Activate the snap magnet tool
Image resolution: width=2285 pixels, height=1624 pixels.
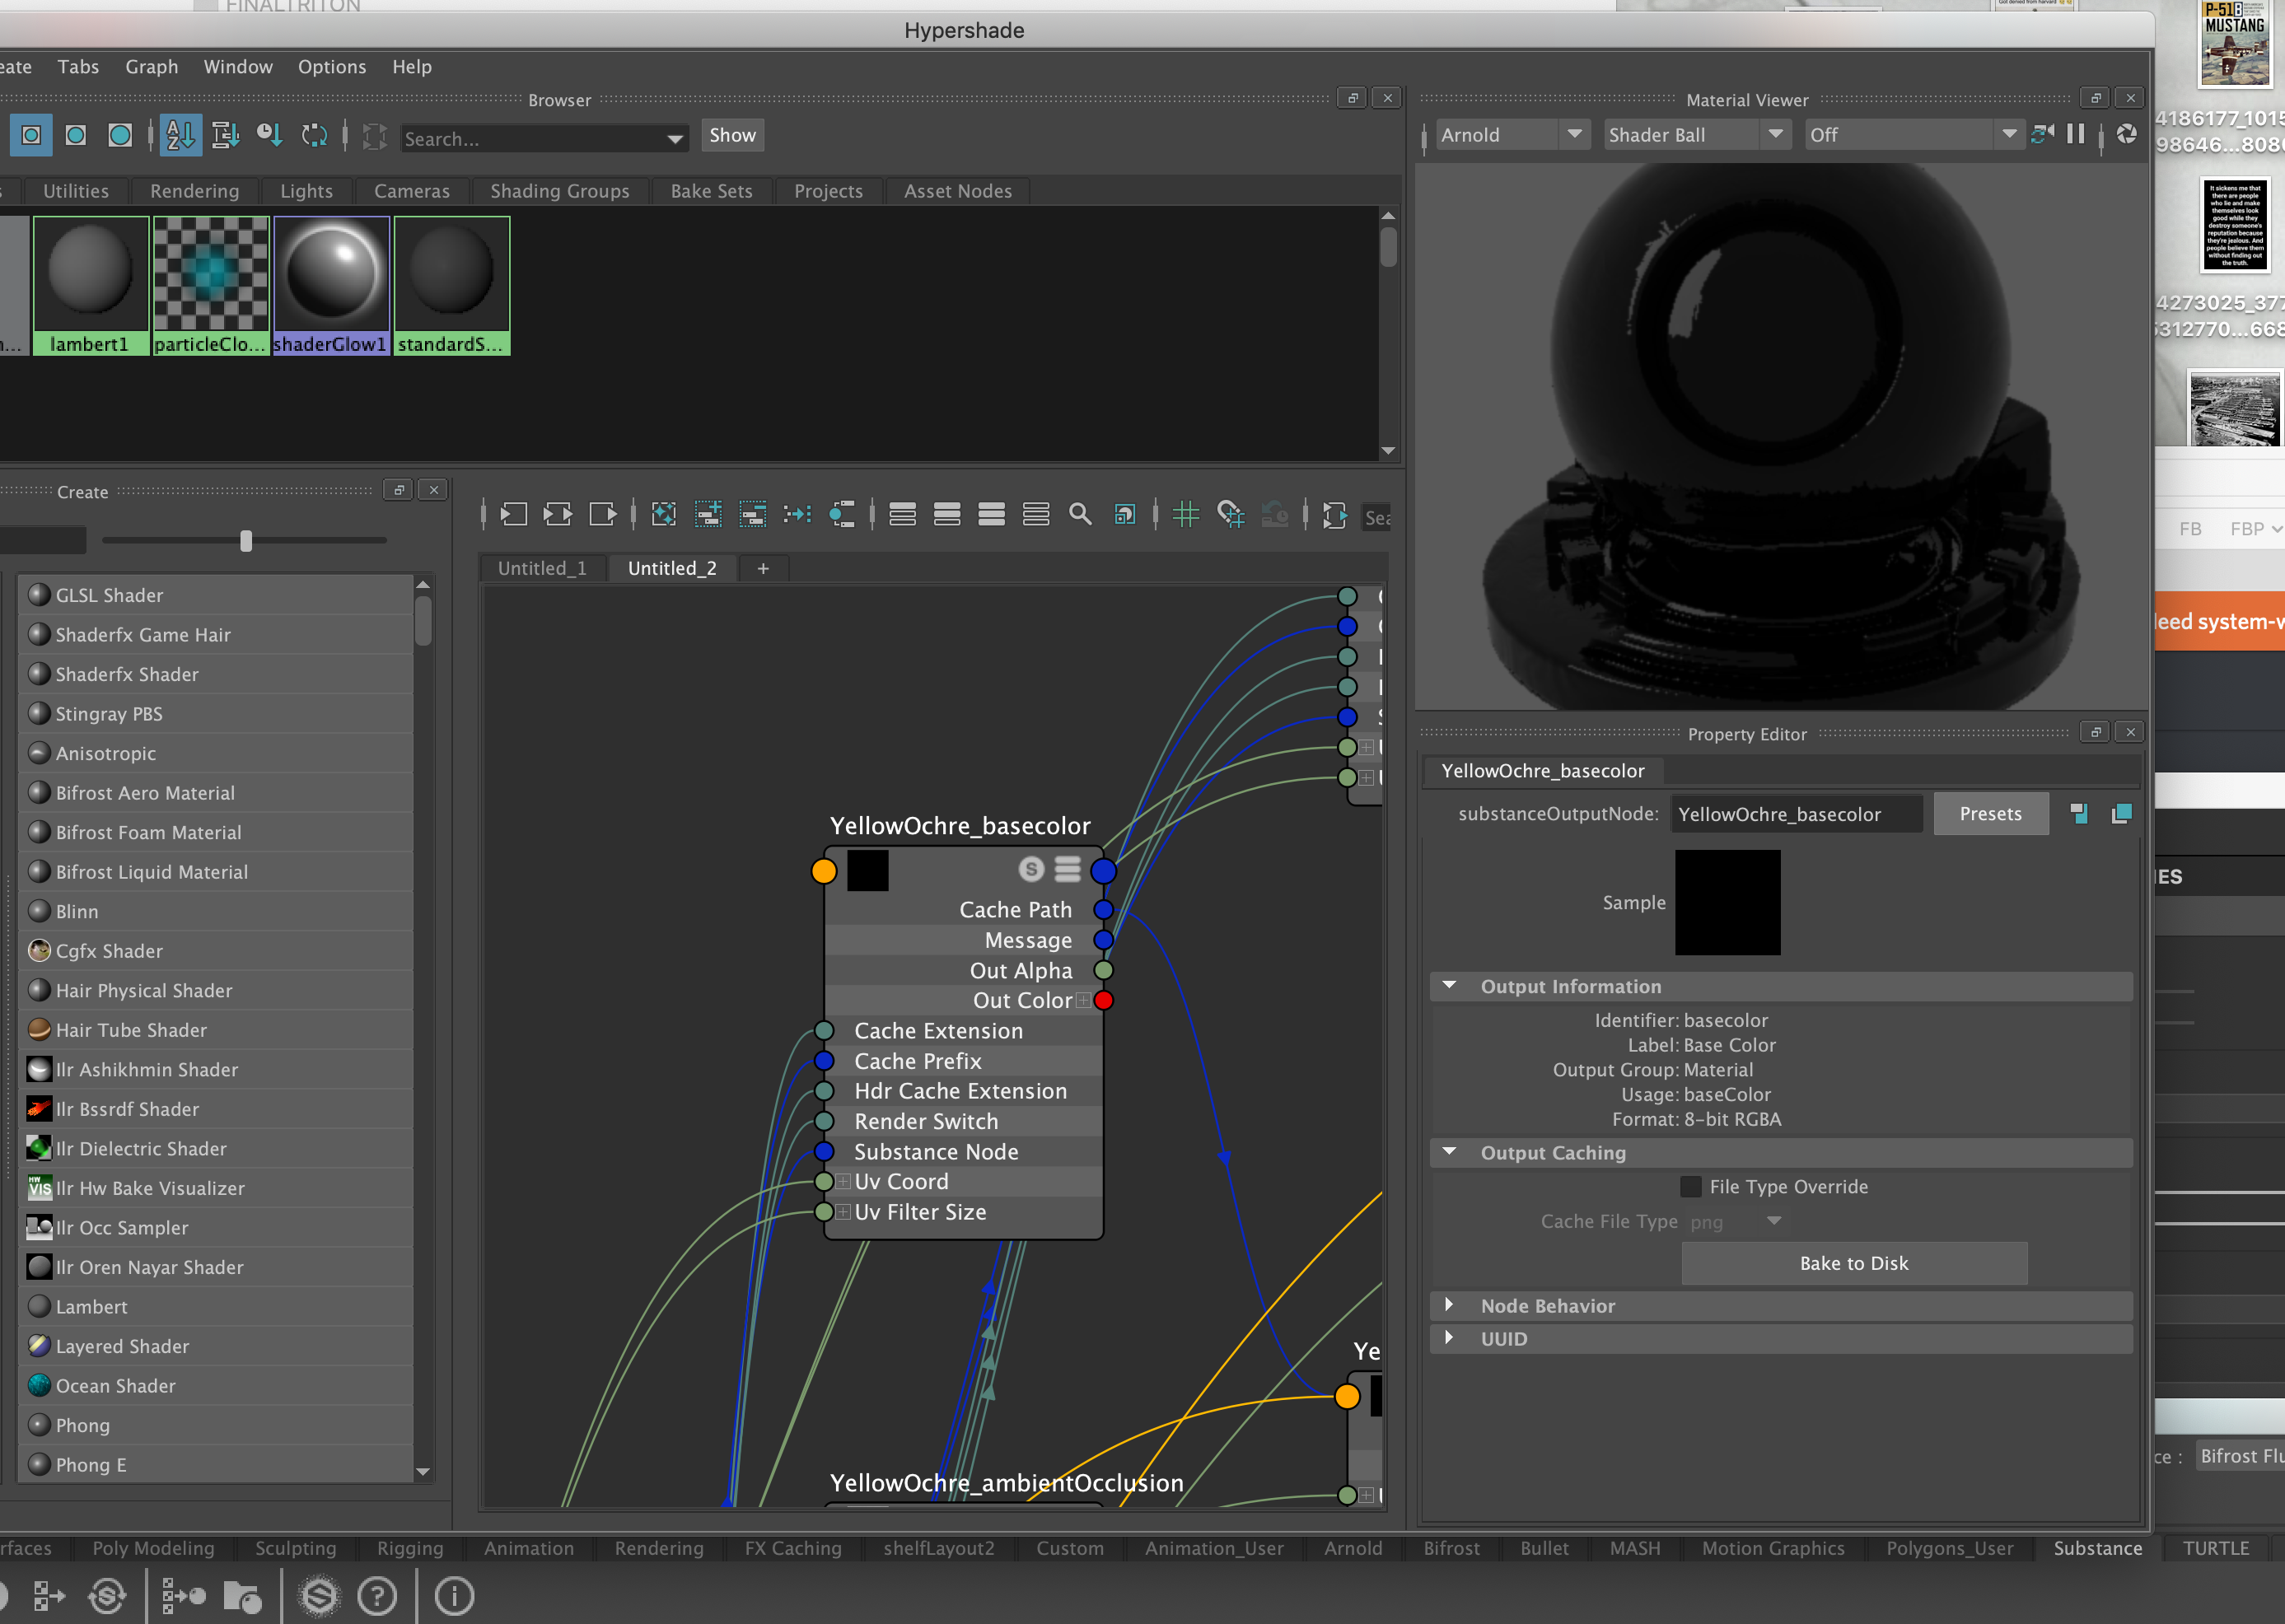pyautogui.click(x=1231, y=514)
